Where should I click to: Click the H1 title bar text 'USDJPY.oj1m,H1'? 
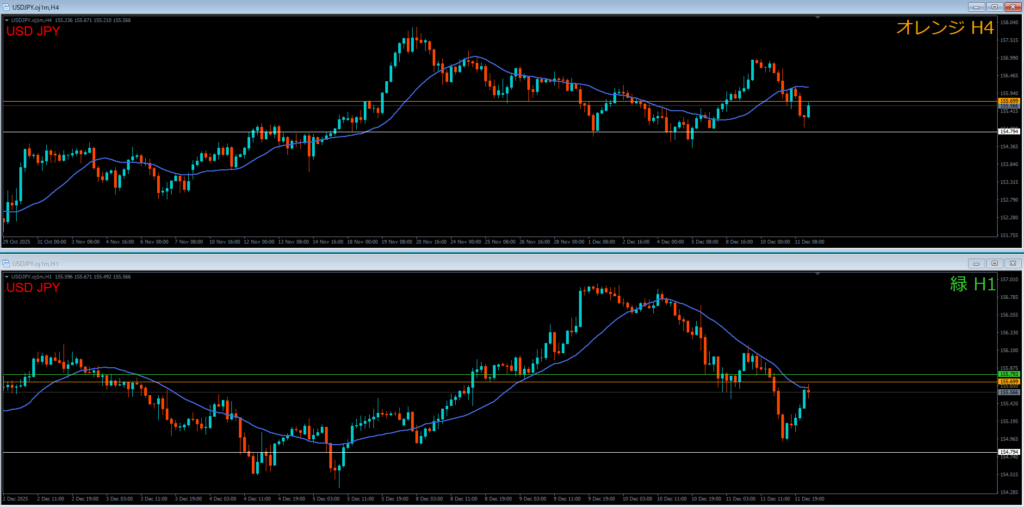tap(33, 263)
